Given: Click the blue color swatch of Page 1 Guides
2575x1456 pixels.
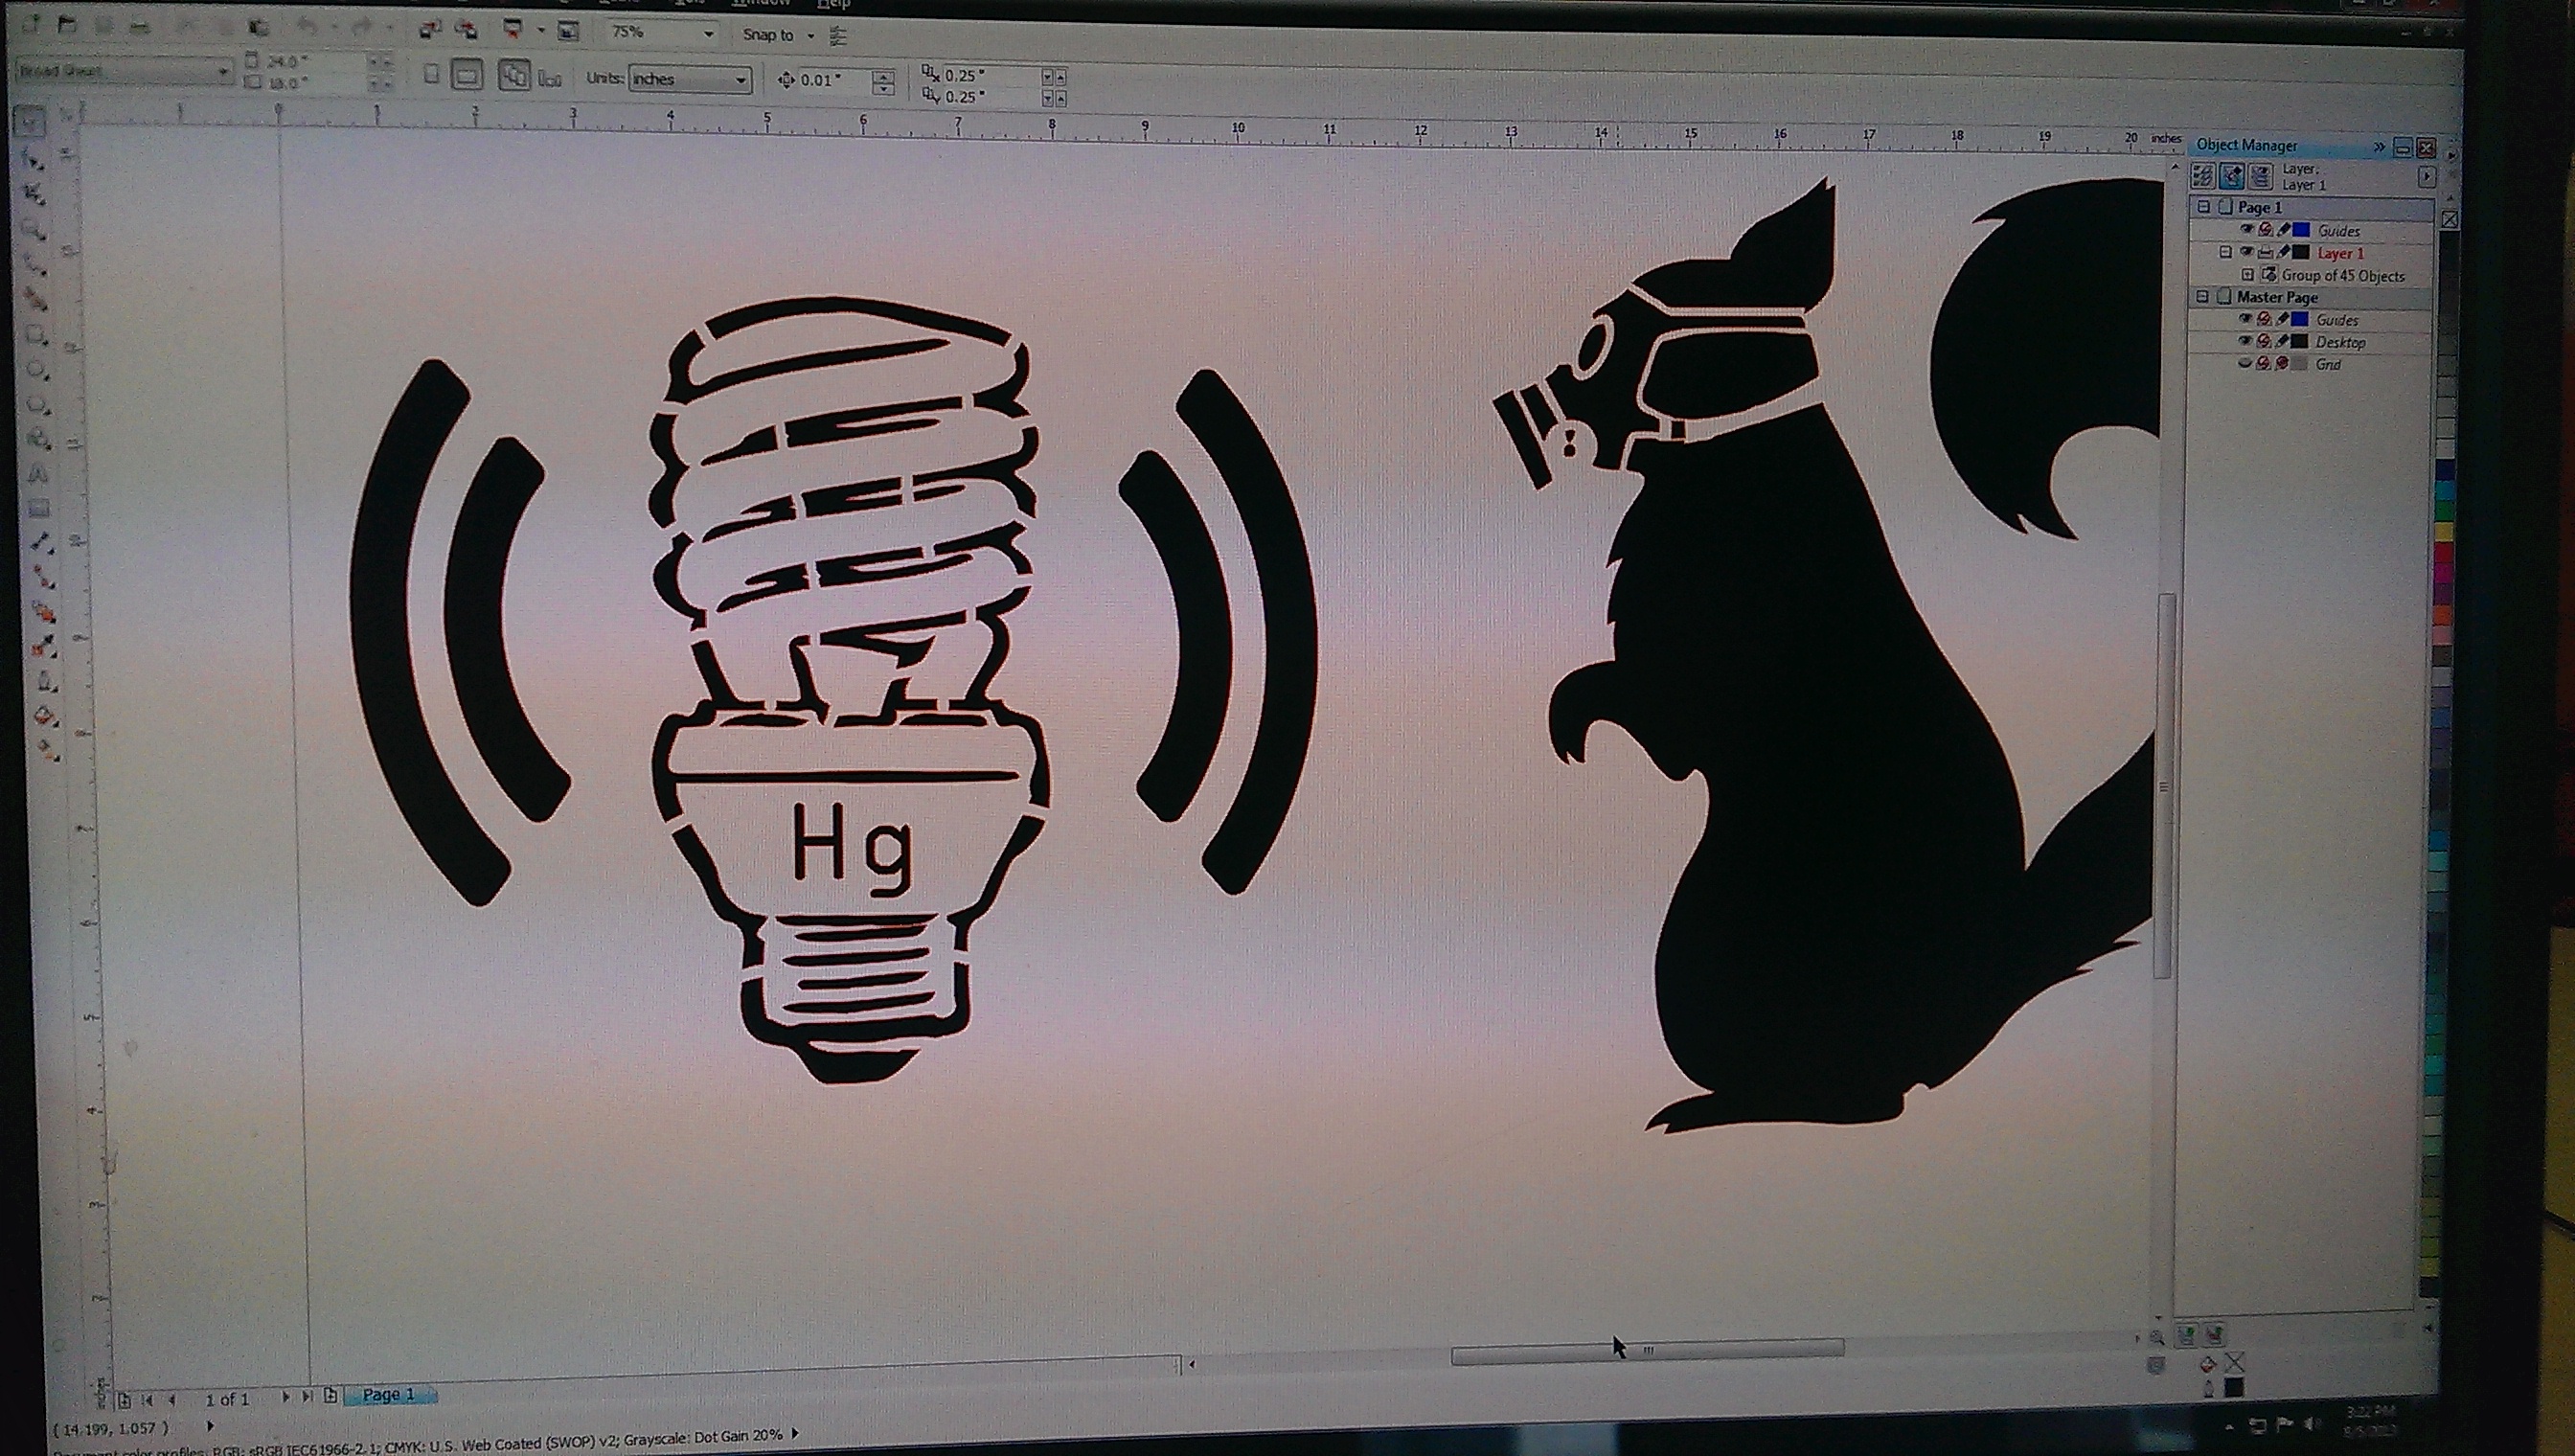Looking at the screenshot, I should [2302, 230].
